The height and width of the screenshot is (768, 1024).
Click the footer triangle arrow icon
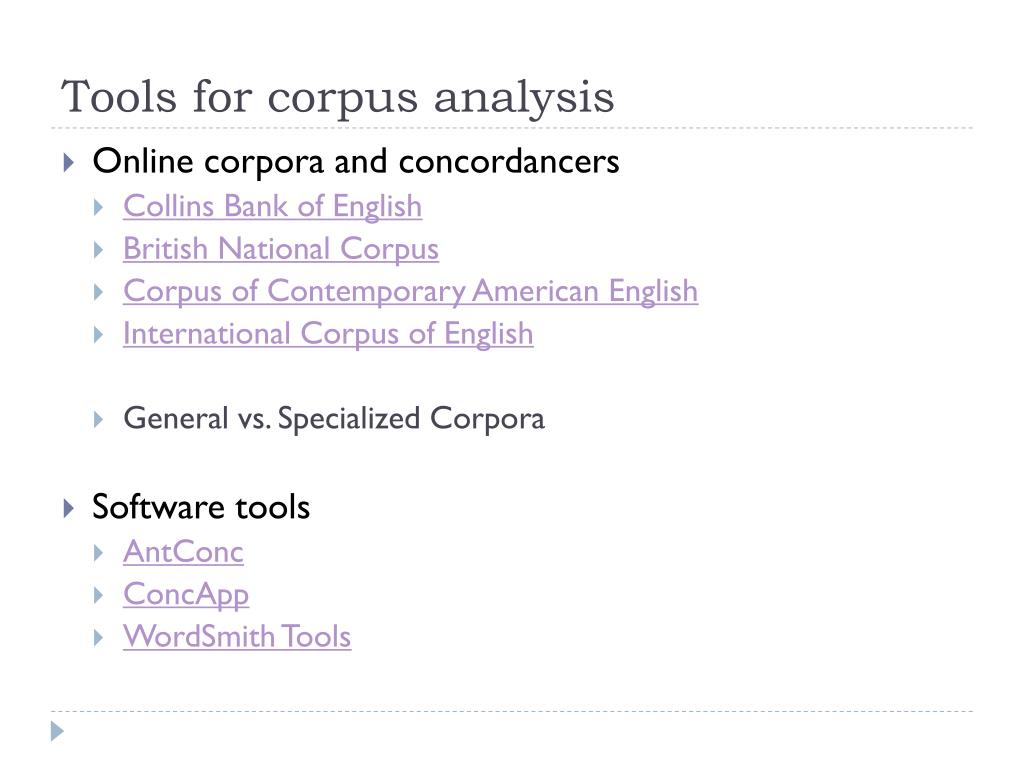(x=57, y=731)
